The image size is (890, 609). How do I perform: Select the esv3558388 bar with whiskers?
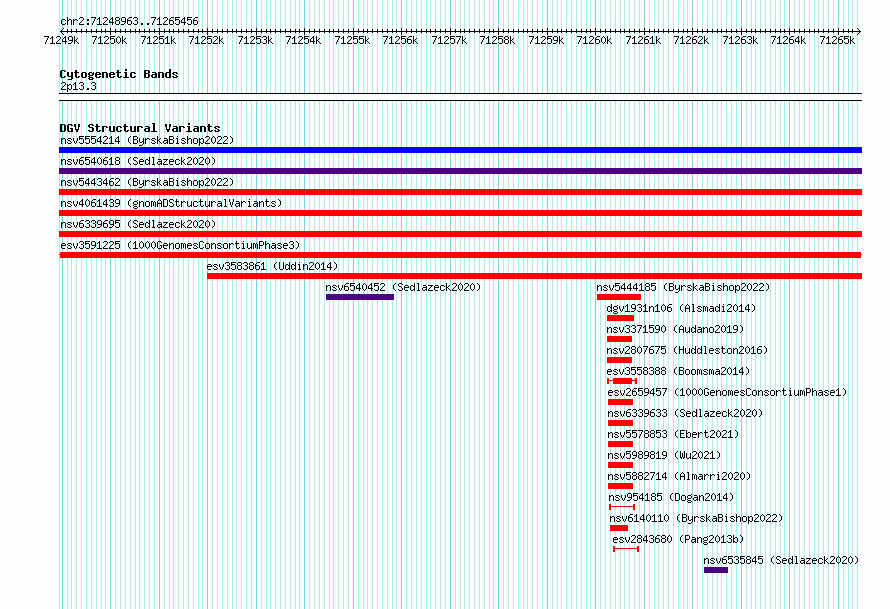point(622,381)
